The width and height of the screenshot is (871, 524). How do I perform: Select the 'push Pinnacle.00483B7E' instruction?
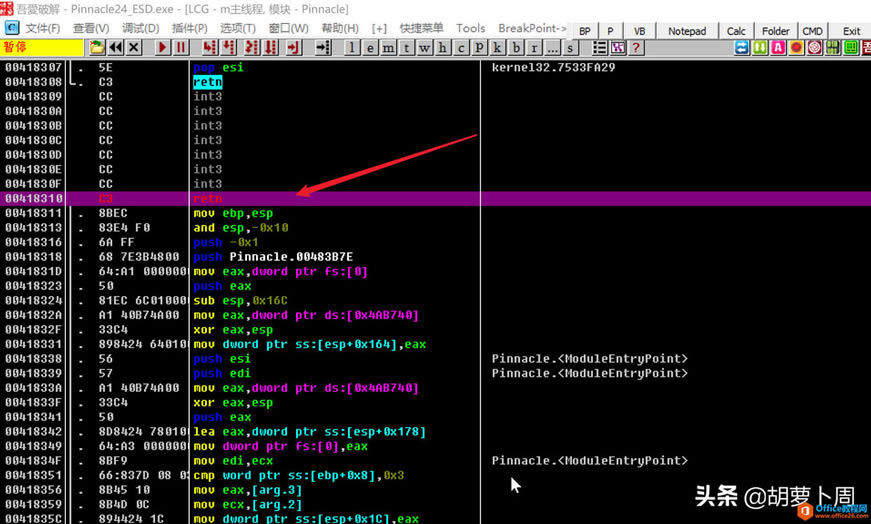pyautogui.click(x=273, y=257)
